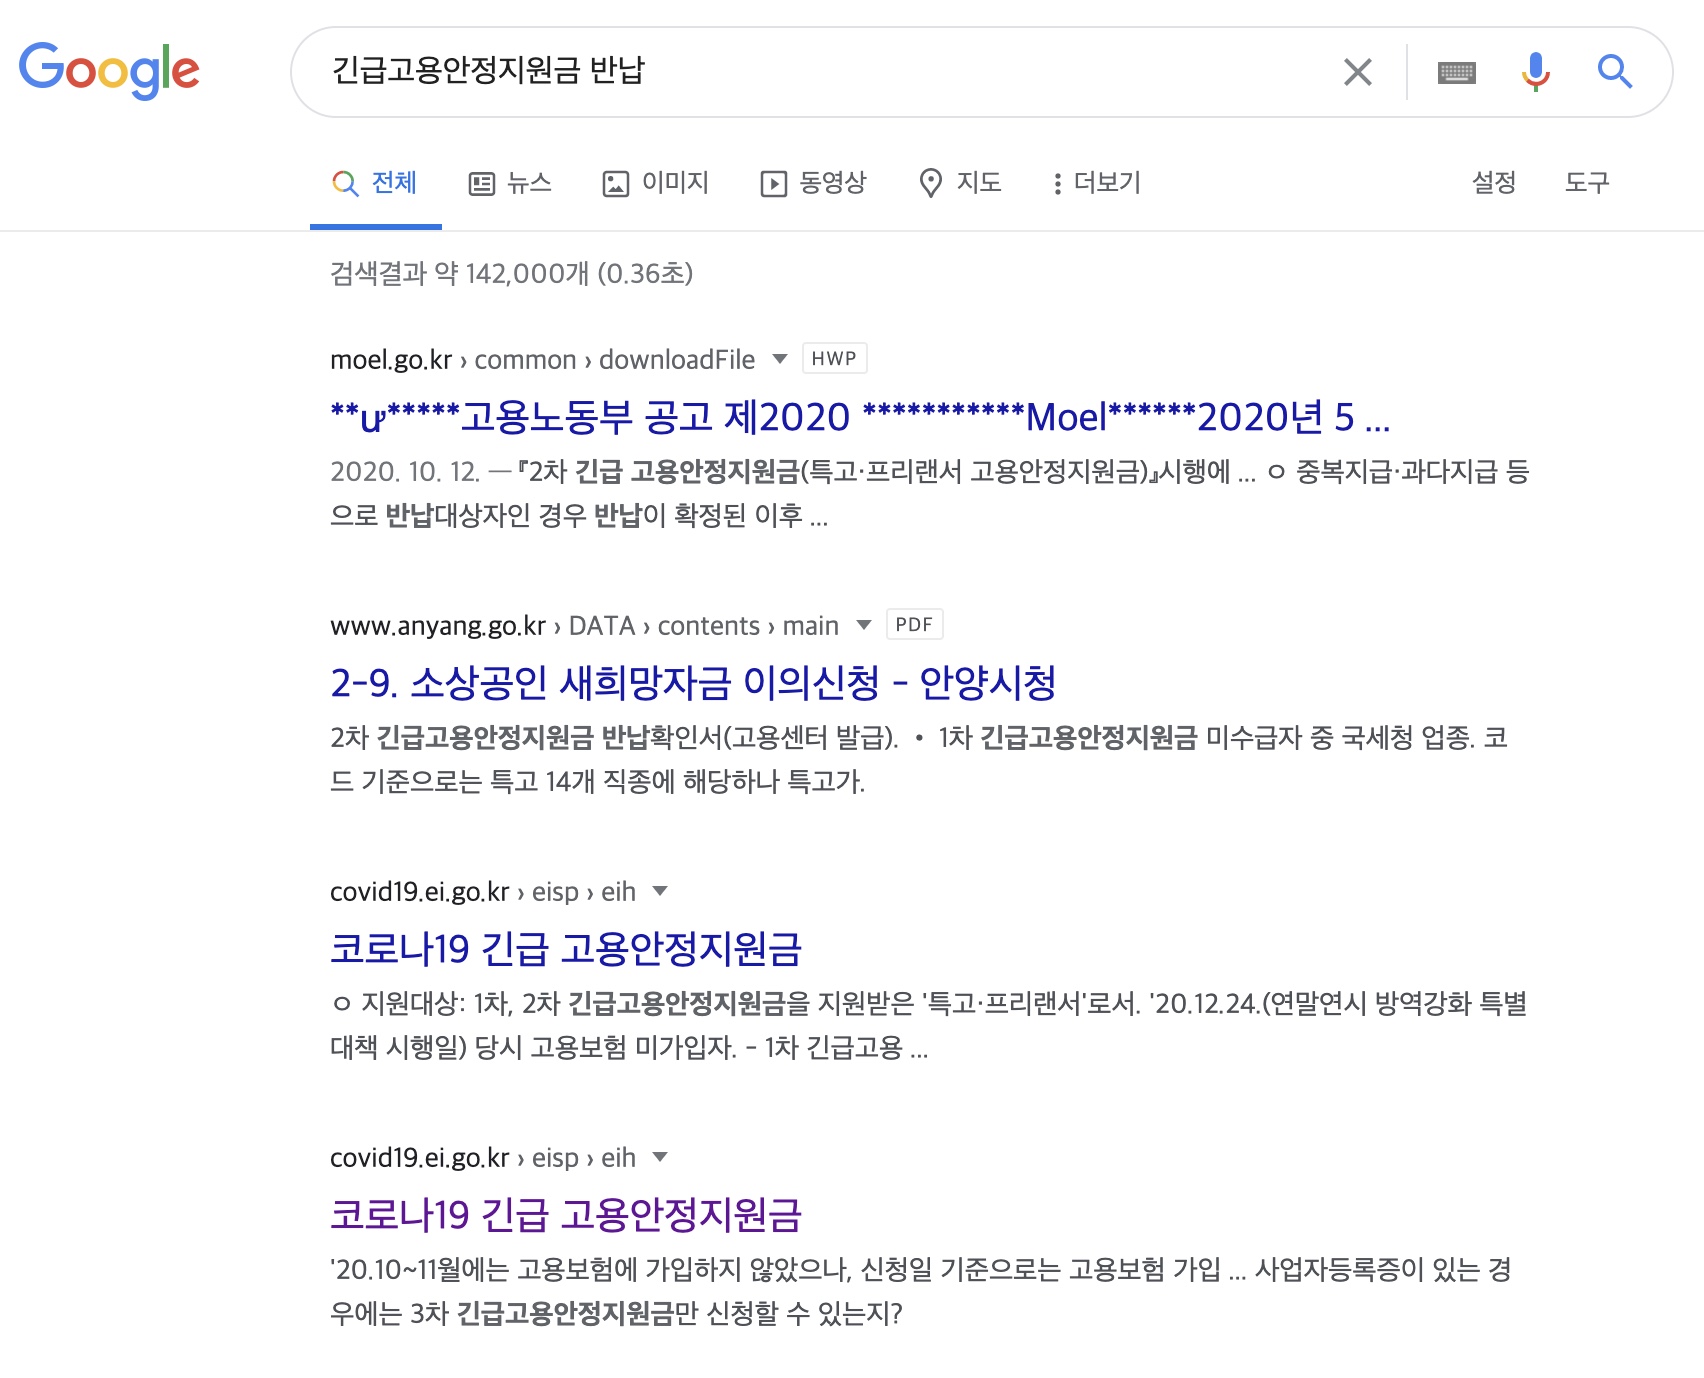Open the visited purple 코로나19 긴급 고용안정지원금 link
Image resolution: width=1704 pixels, height=1378 pixels.
(566, 1215)
